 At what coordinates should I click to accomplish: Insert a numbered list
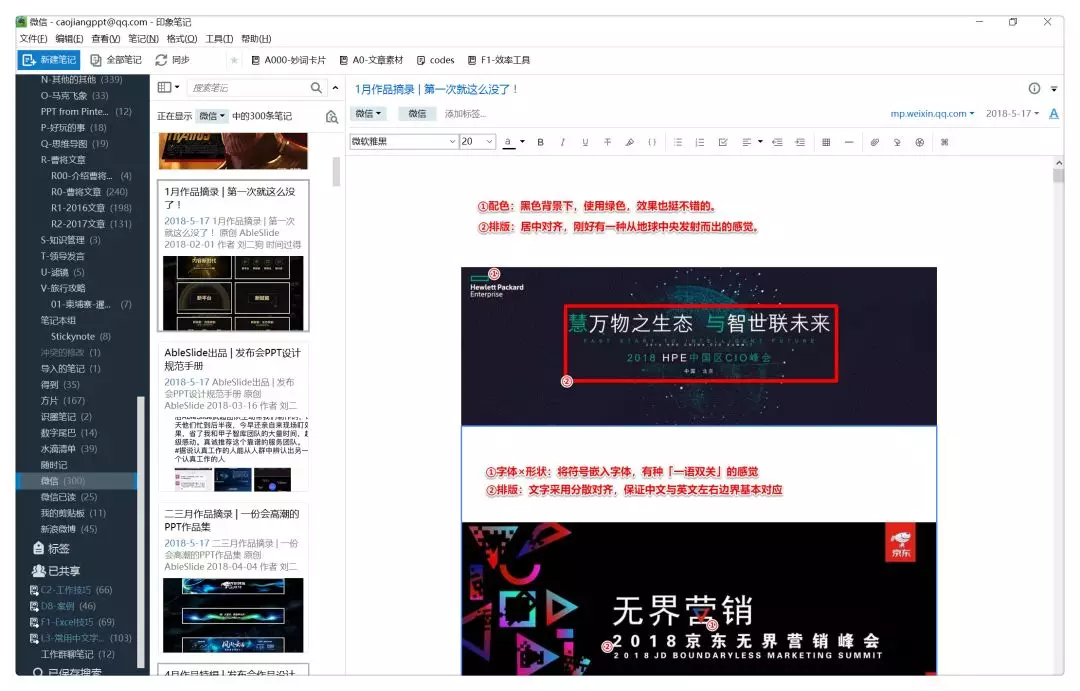700,142
